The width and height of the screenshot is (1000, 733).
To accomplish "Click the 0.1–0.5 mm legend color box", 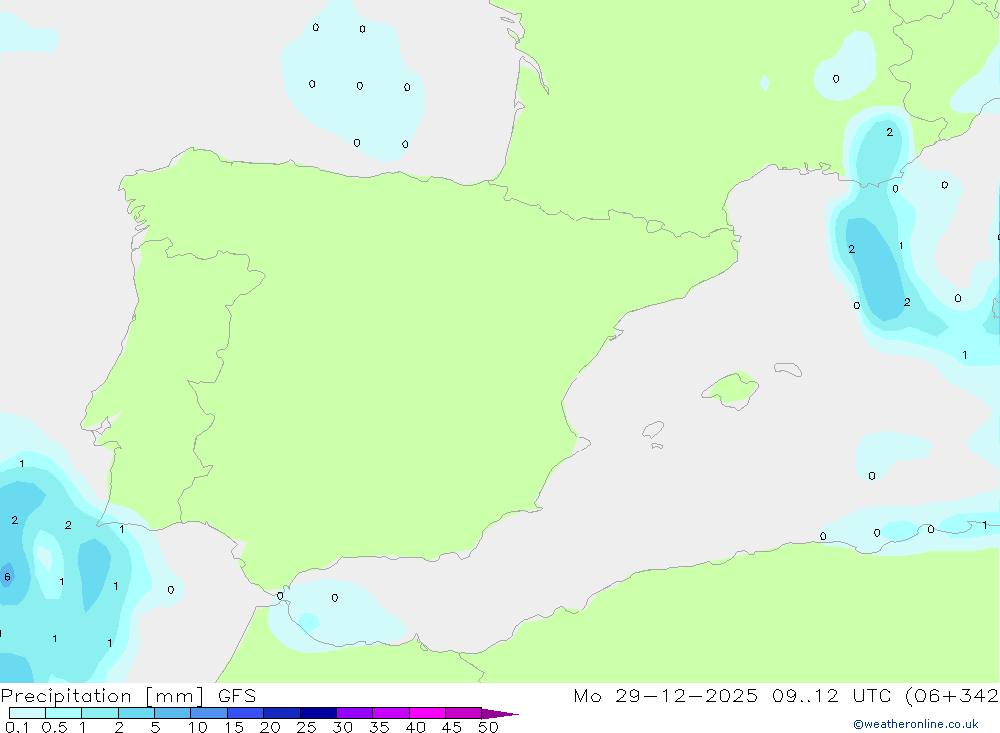I will tap(27, 713).
